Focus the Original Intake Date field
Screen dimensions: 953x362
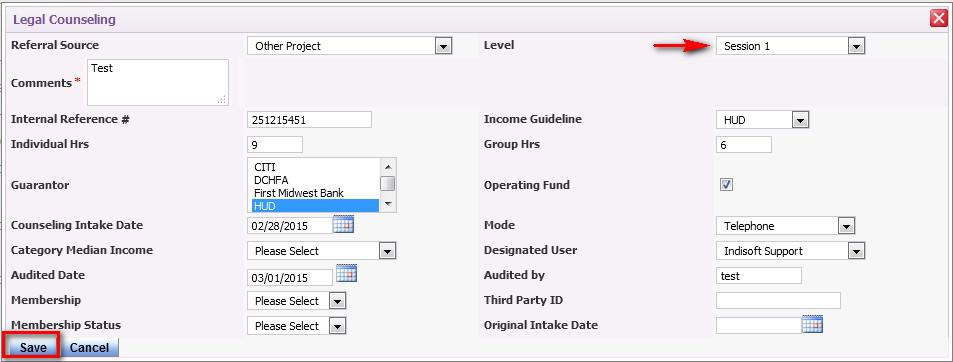pos(759,326)
